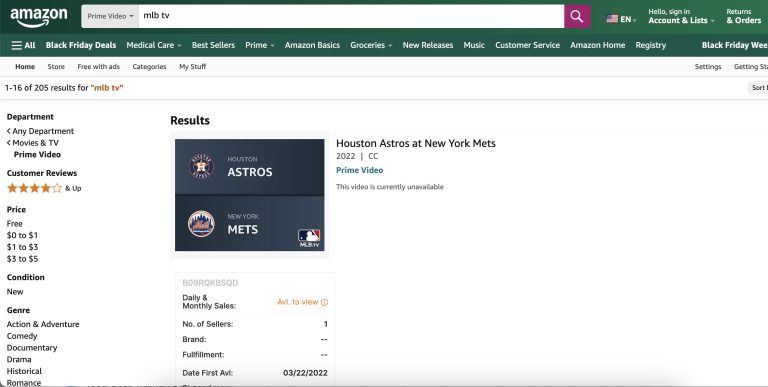The width and height of the screenshot is (768, 387).
Task: Click the Prime Video link under the title
Action: coord(360,170)
